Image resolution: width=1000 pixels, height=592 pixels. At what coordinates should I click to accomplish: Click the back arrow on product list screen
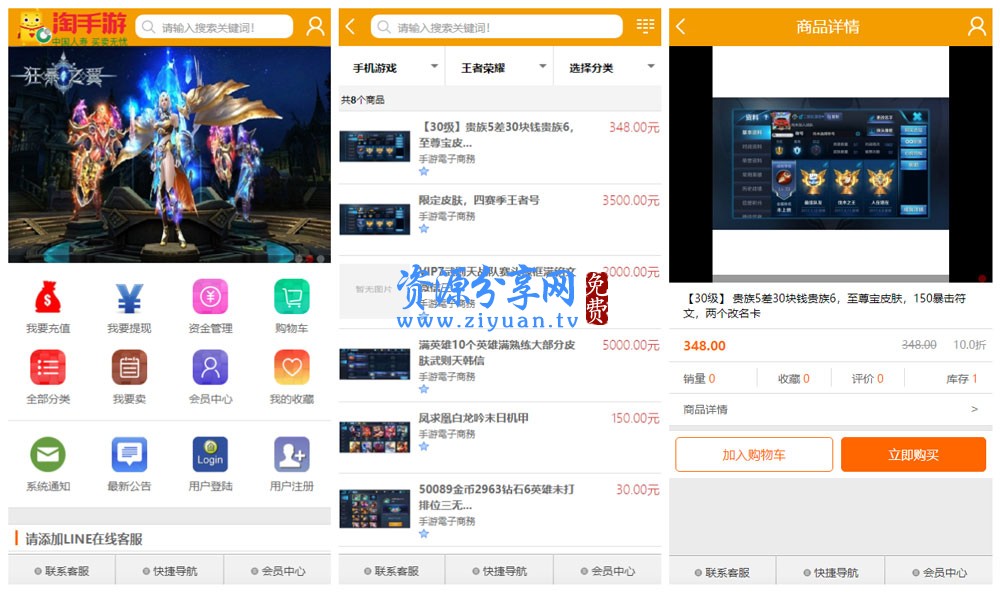point(349,26)
